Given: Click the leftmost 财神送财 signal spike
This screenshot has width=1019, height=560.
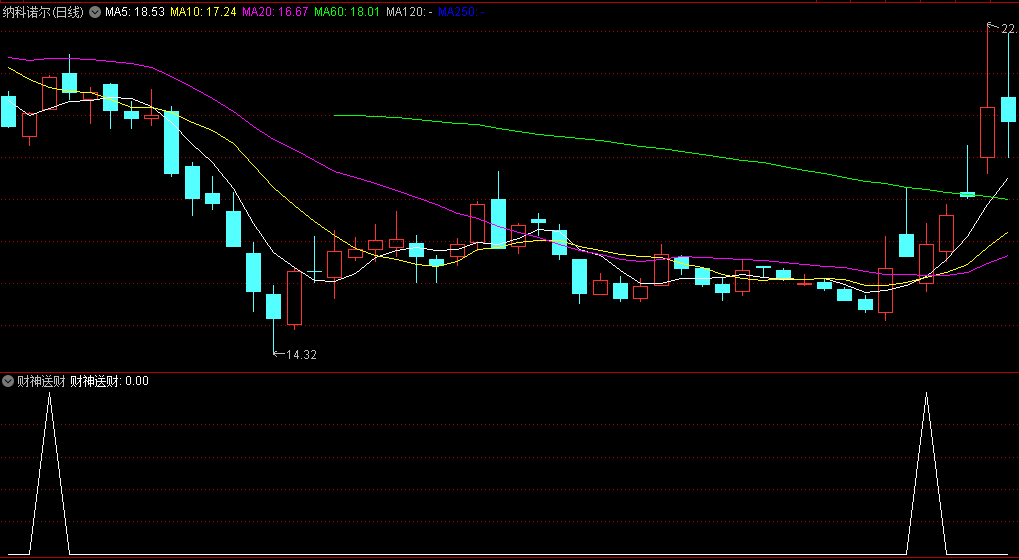Looking at the screenshot, I should coord(49,473).
